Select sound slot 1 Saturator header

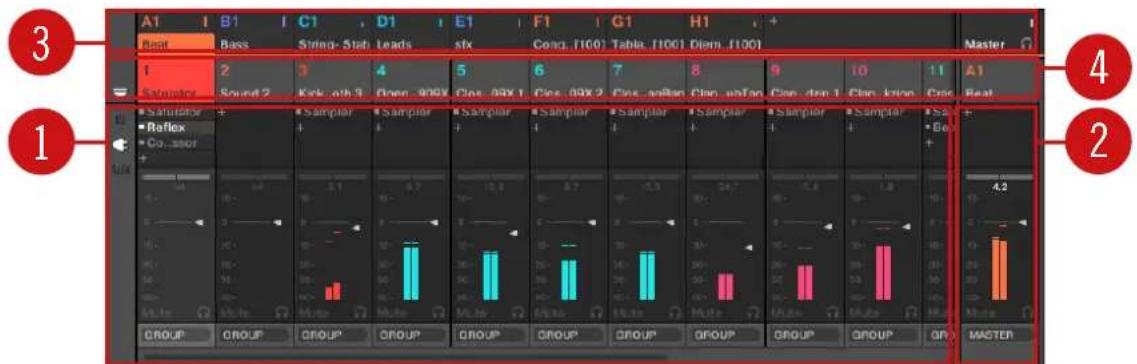click(x=175, y=80)
